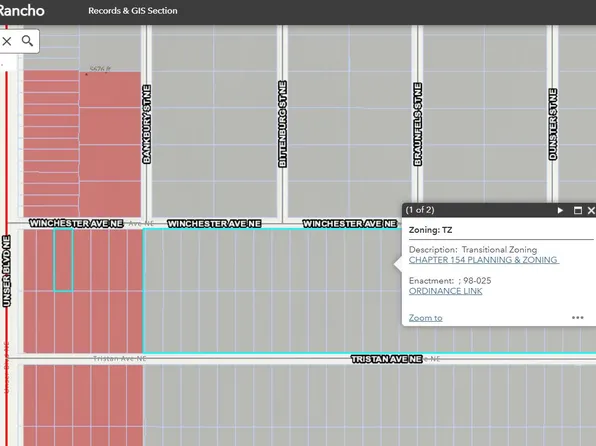
Task: Click the Bankbury St NE street label
Action: click(147, 124)
